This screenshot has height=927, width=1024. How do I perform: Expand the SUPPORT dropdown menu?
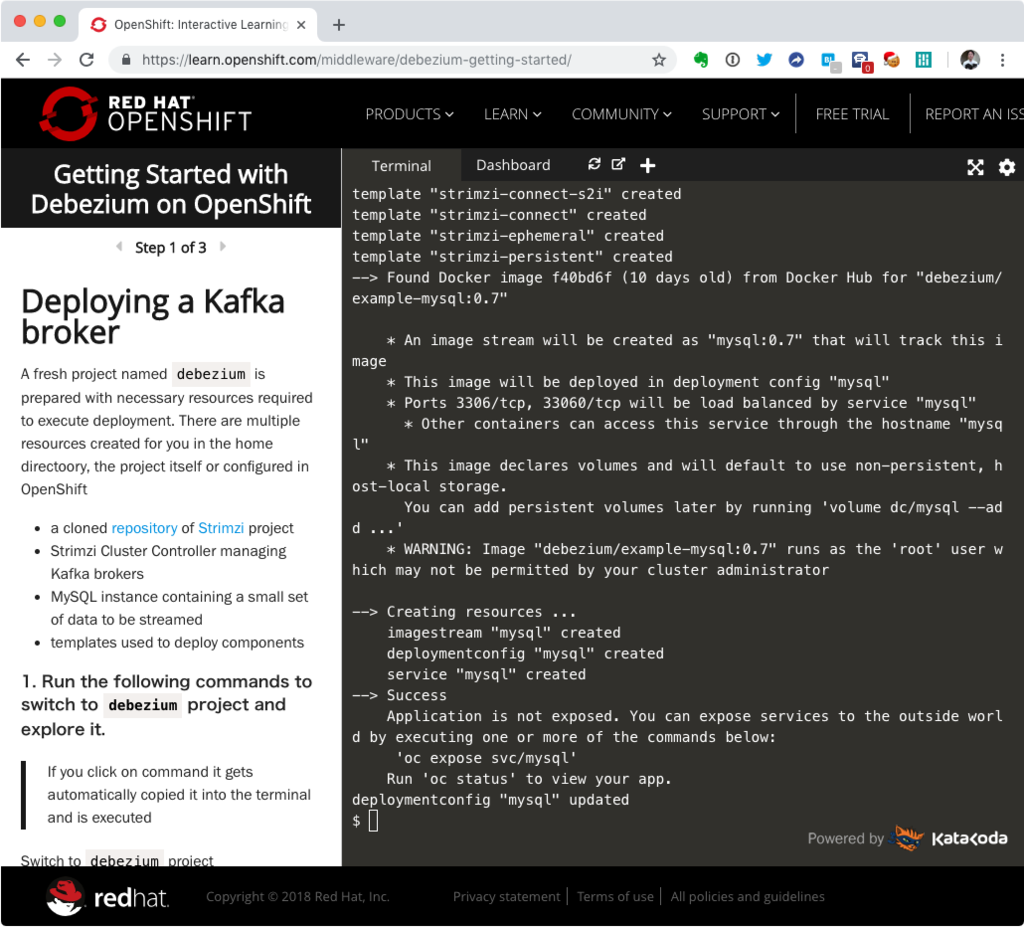741,114
